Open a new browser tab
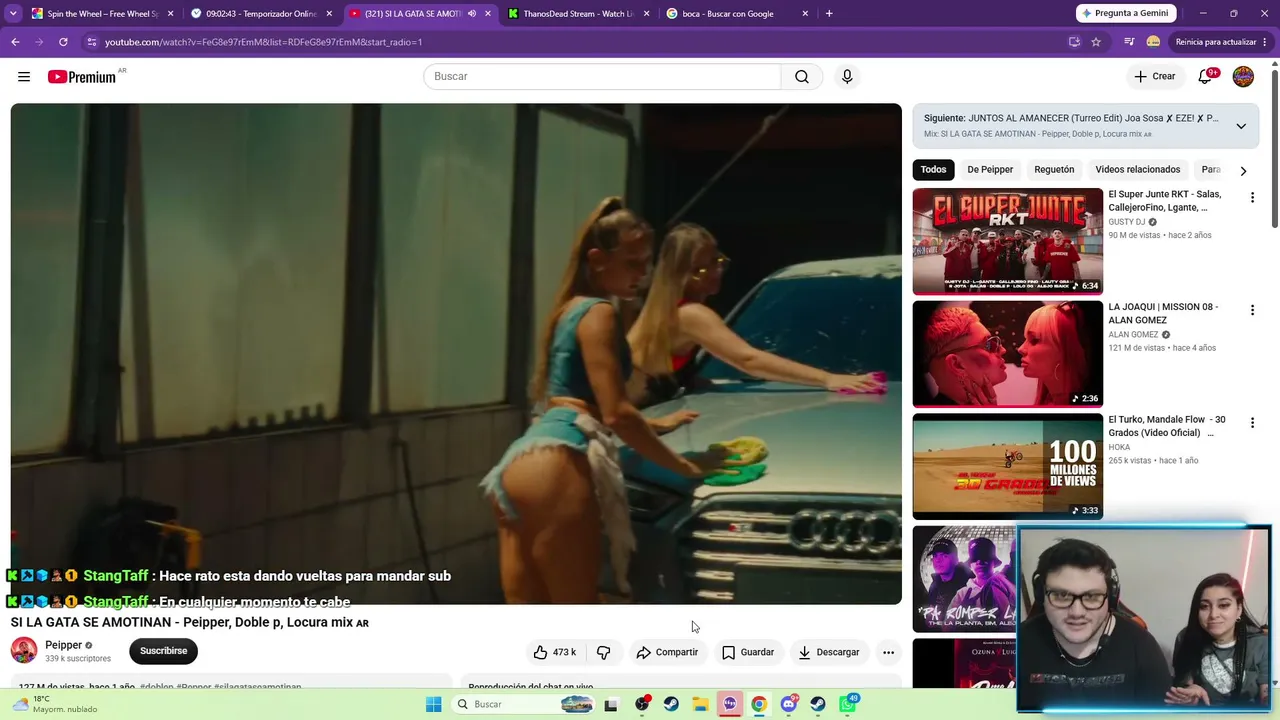This screenshot has height=720, width=1280. pos(829,14)
